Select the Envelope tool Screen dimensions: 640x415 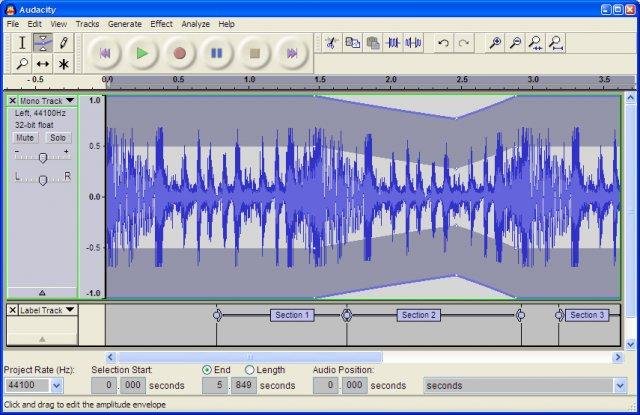43,42
